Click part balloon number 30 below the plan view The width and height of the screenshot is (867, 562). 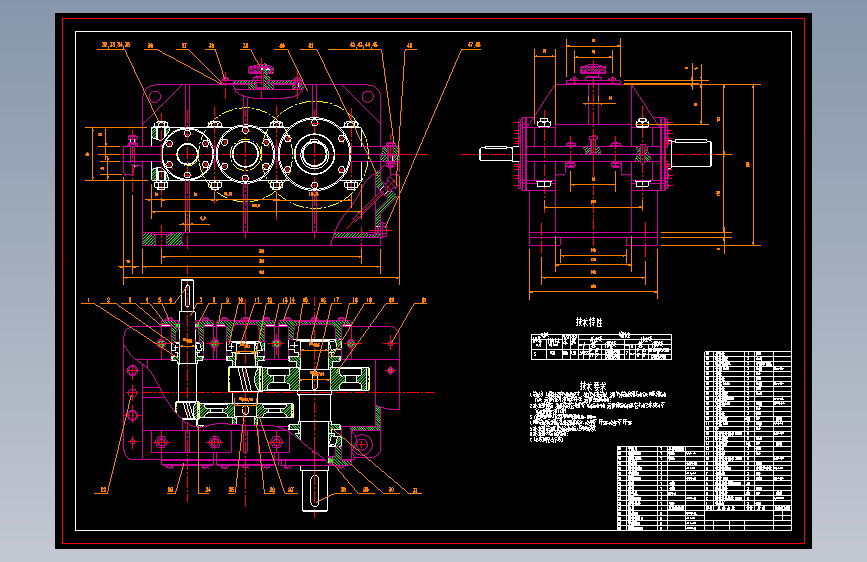click(x=391, y=490)
